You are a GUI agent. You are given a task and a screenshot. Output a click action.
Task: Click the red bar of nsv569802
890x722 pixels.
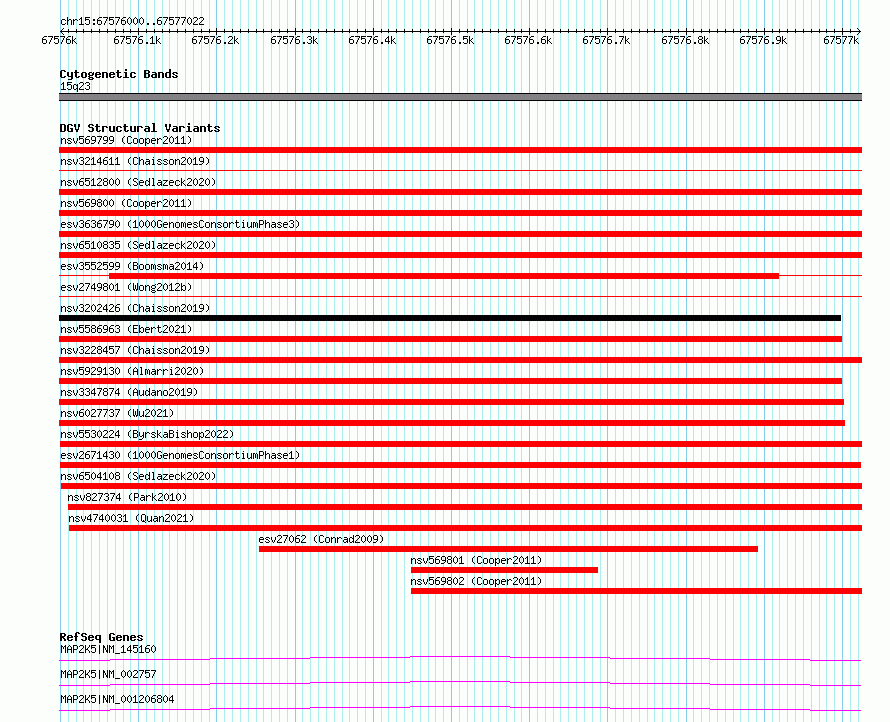click(x=636, y=591)
